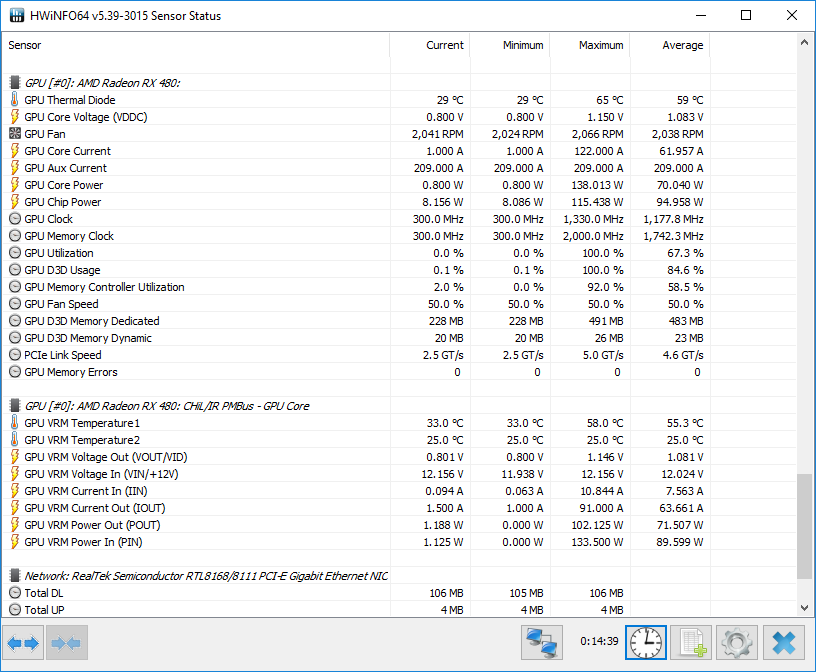Select the GPU Memory Errors row label
816x672 pixels.
(71, 372)
